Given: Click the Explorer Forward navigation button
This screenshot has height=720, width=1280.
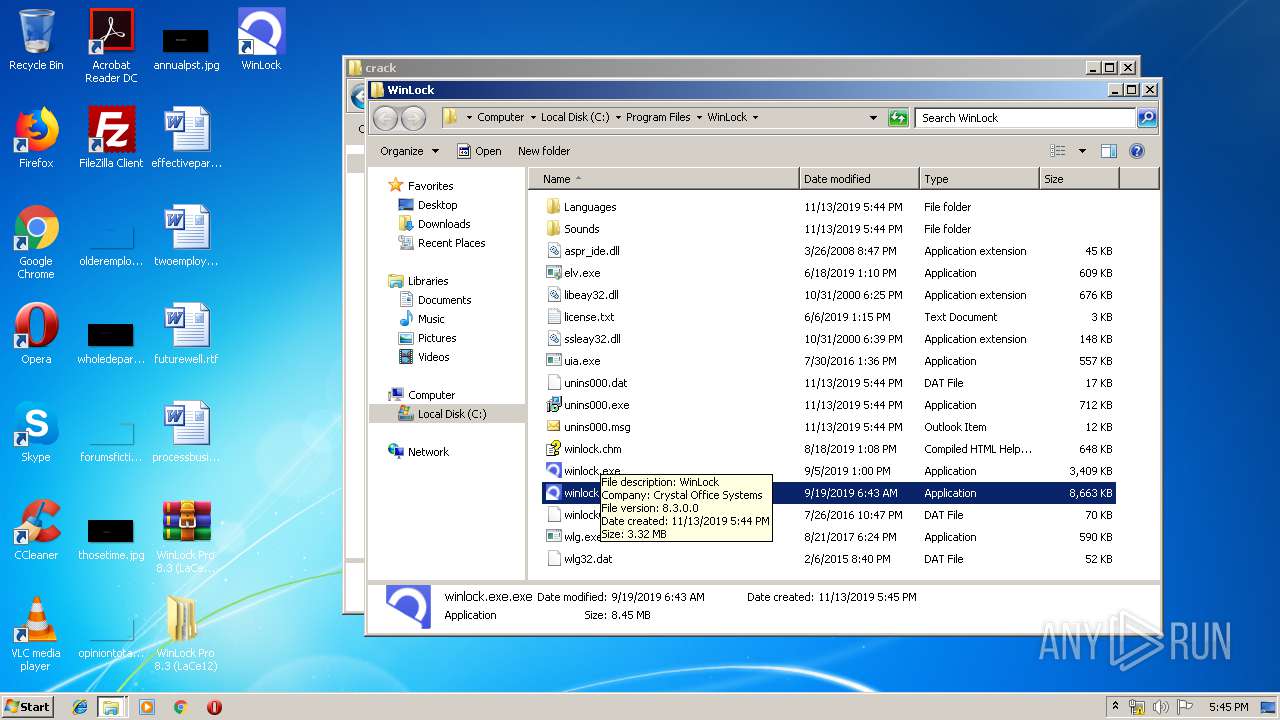Looking at the screenshot, I should (413, 118).
